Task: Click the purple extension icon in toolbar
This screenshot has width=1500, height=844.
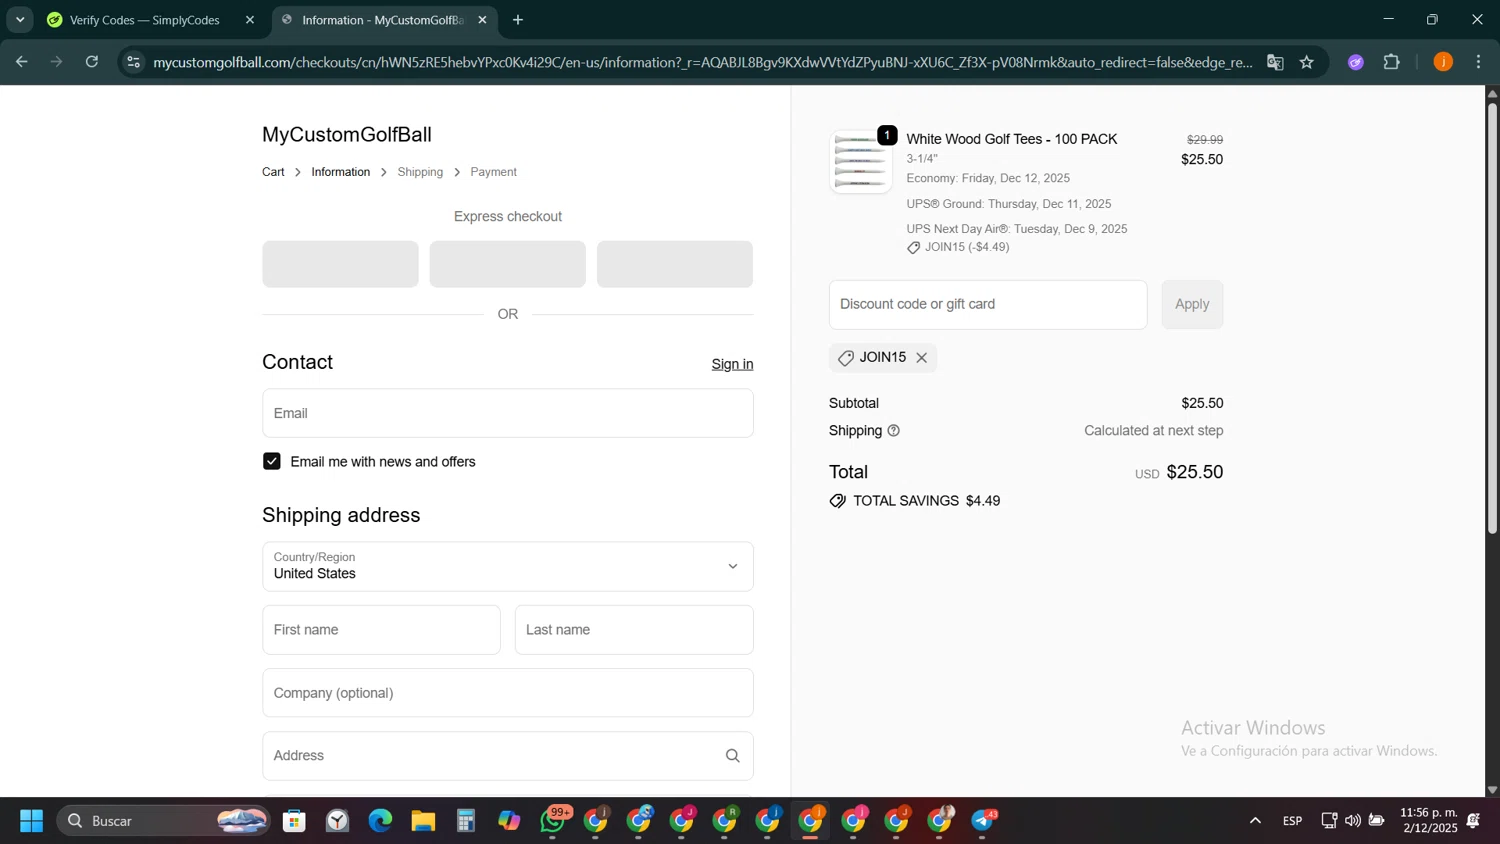Action: coord(1356,62)
